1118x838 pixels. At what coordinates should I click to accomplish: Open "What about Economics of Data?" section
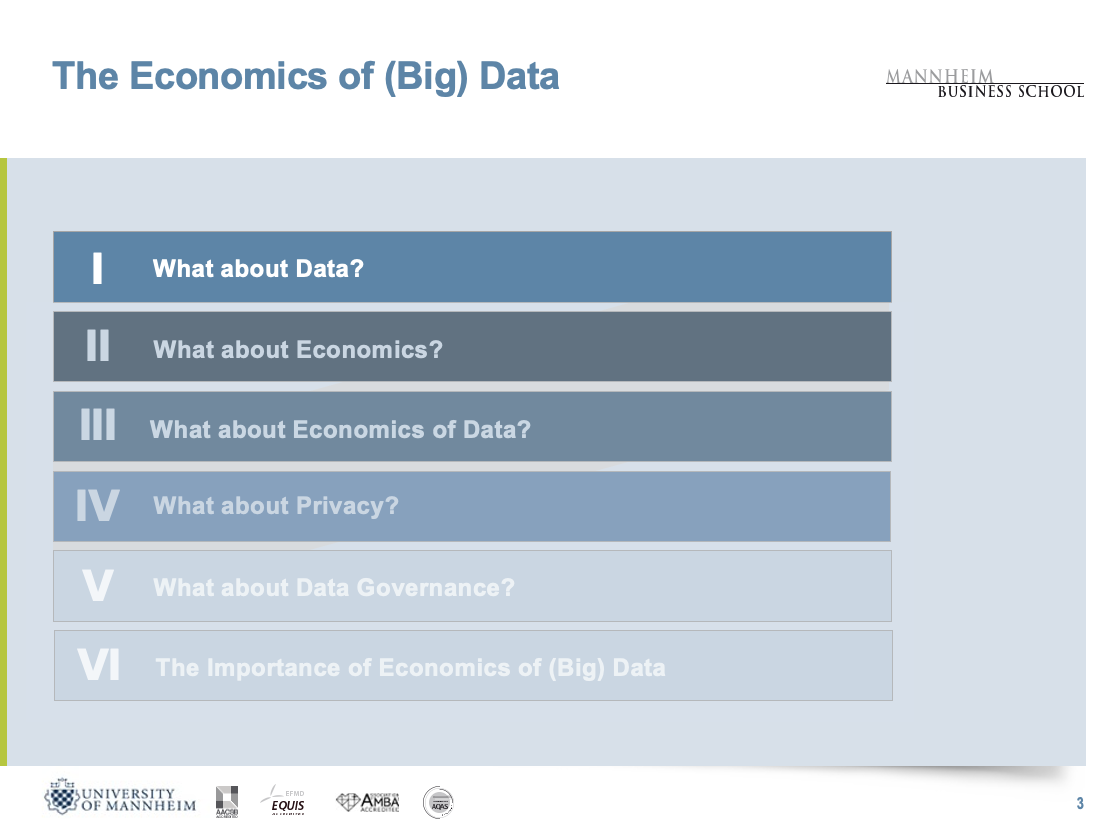click(x=340, y=429)
